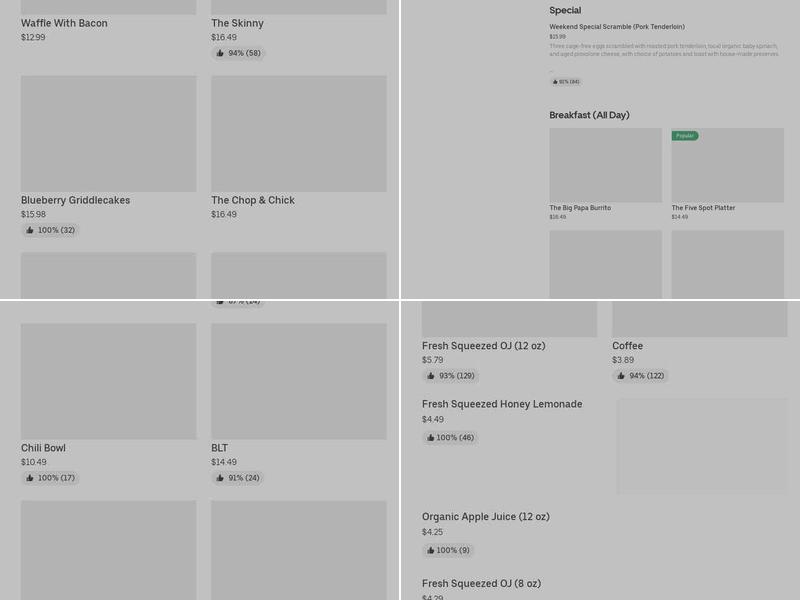Click the $15.99 price of Weekend Special Scramble
Viewport: 800px width, 600px height.
558,37
